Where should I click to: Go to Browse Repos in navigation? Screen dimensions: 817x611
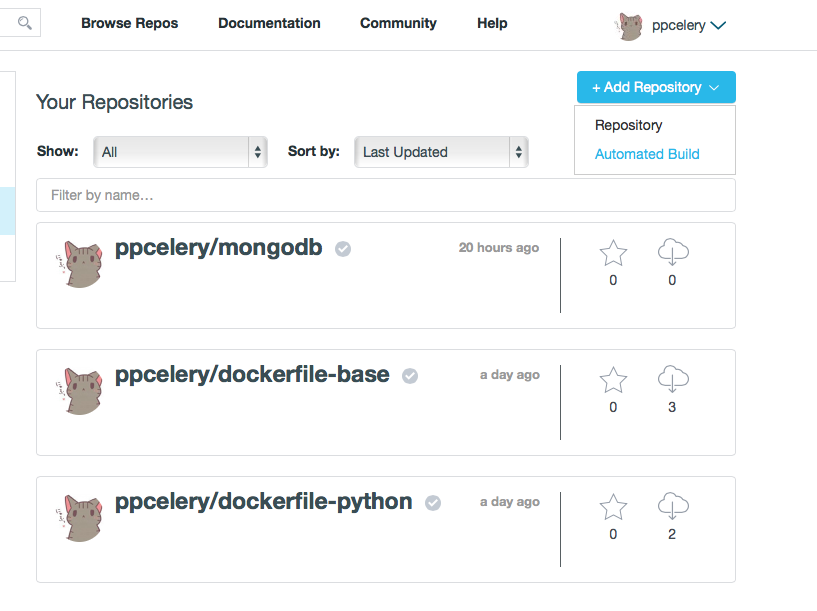tap(129, 23)
